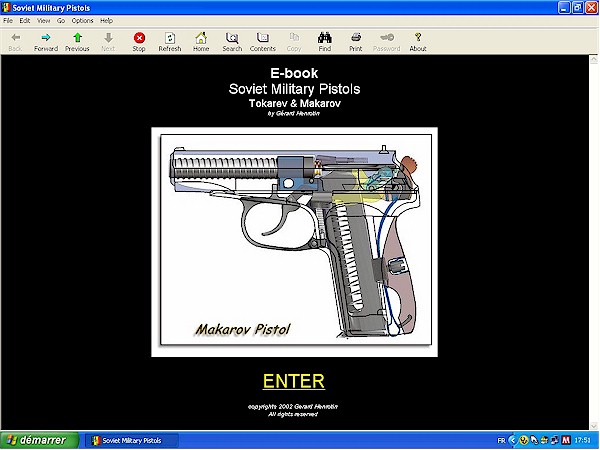The width and height of the screenshot is (600, 450).
Task: Click the 'All rights reserved' text
Action: tap(293, 414)
